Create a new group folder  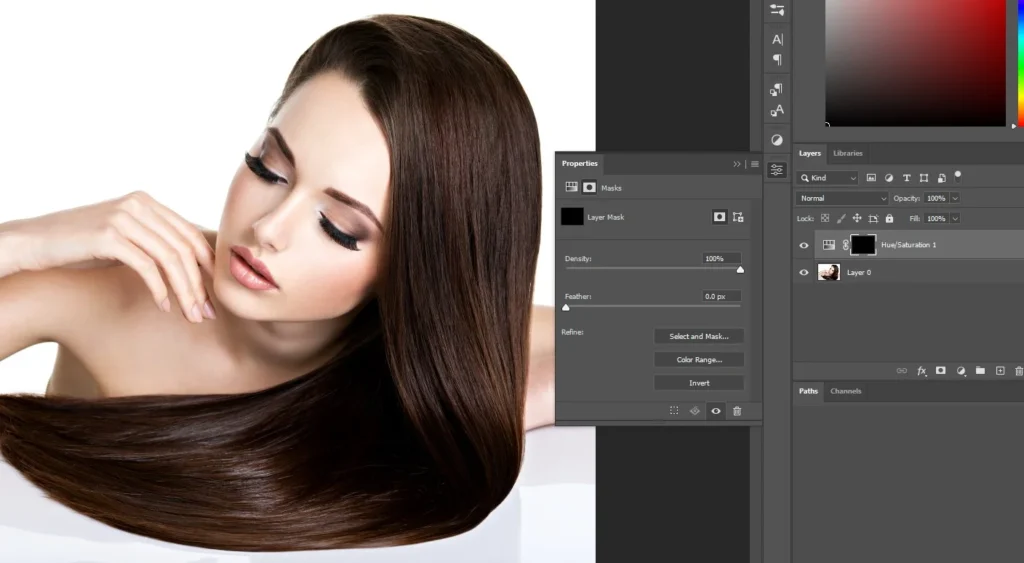click(980, 370)
